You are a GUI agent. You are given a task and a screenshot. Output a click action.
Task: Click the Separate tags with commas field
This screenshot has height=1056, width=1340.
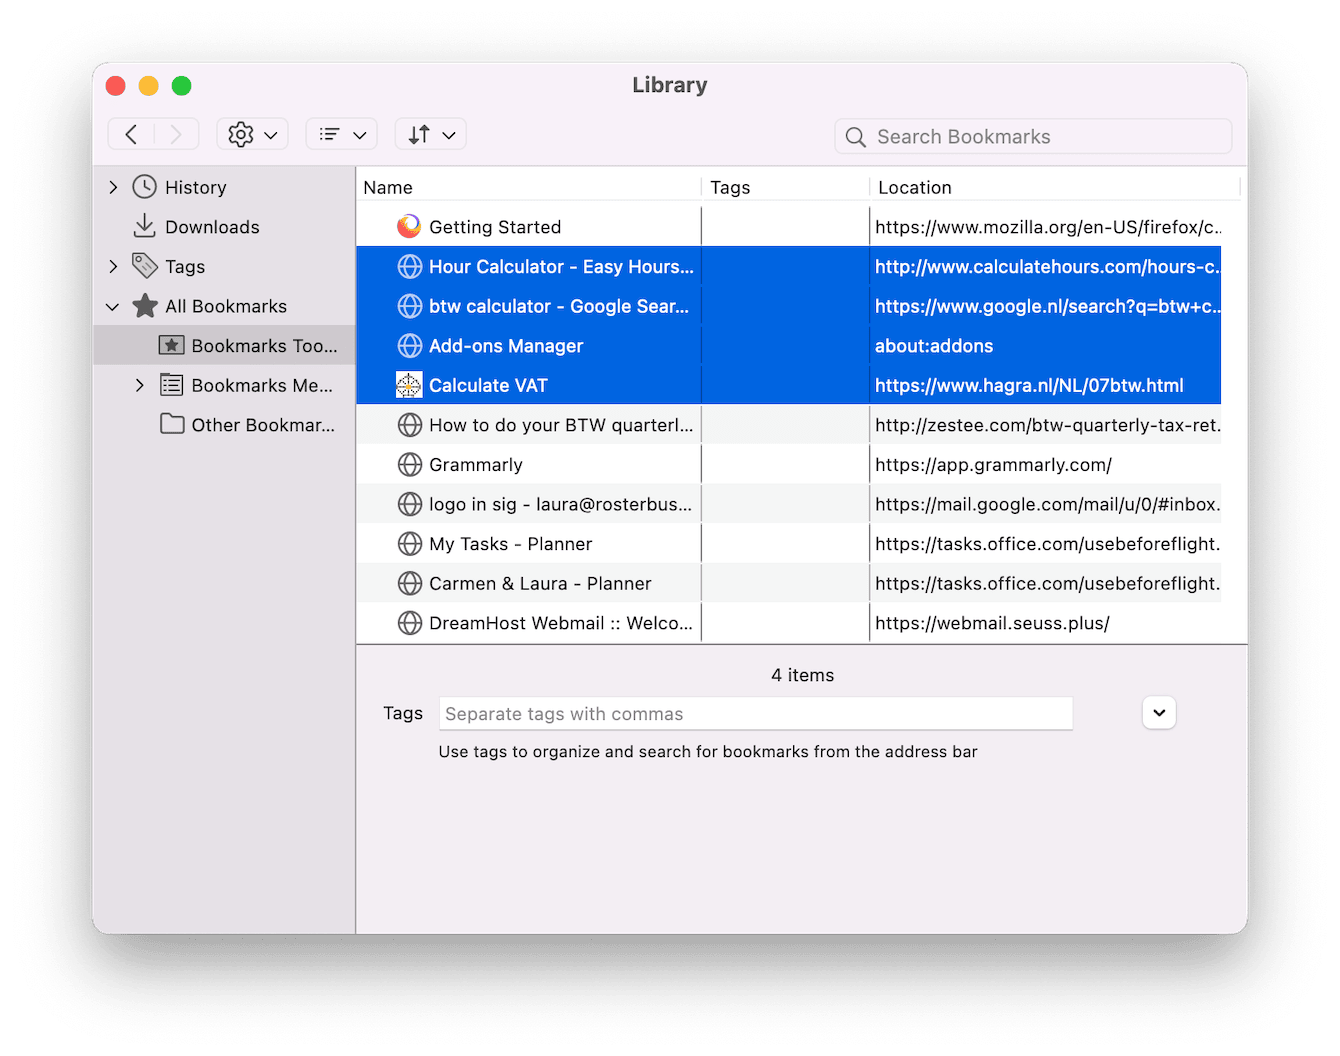click(755, 713)
